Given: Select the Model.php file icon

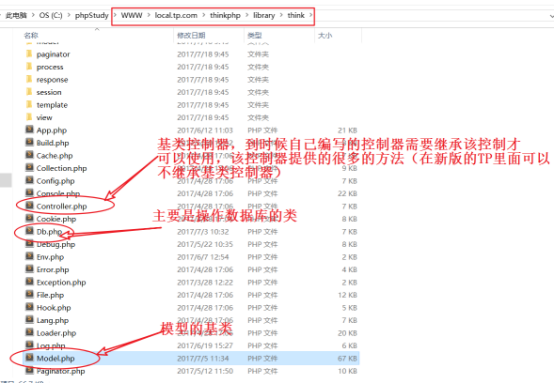Looking at the screenshot, I should (x=30, y=358).
